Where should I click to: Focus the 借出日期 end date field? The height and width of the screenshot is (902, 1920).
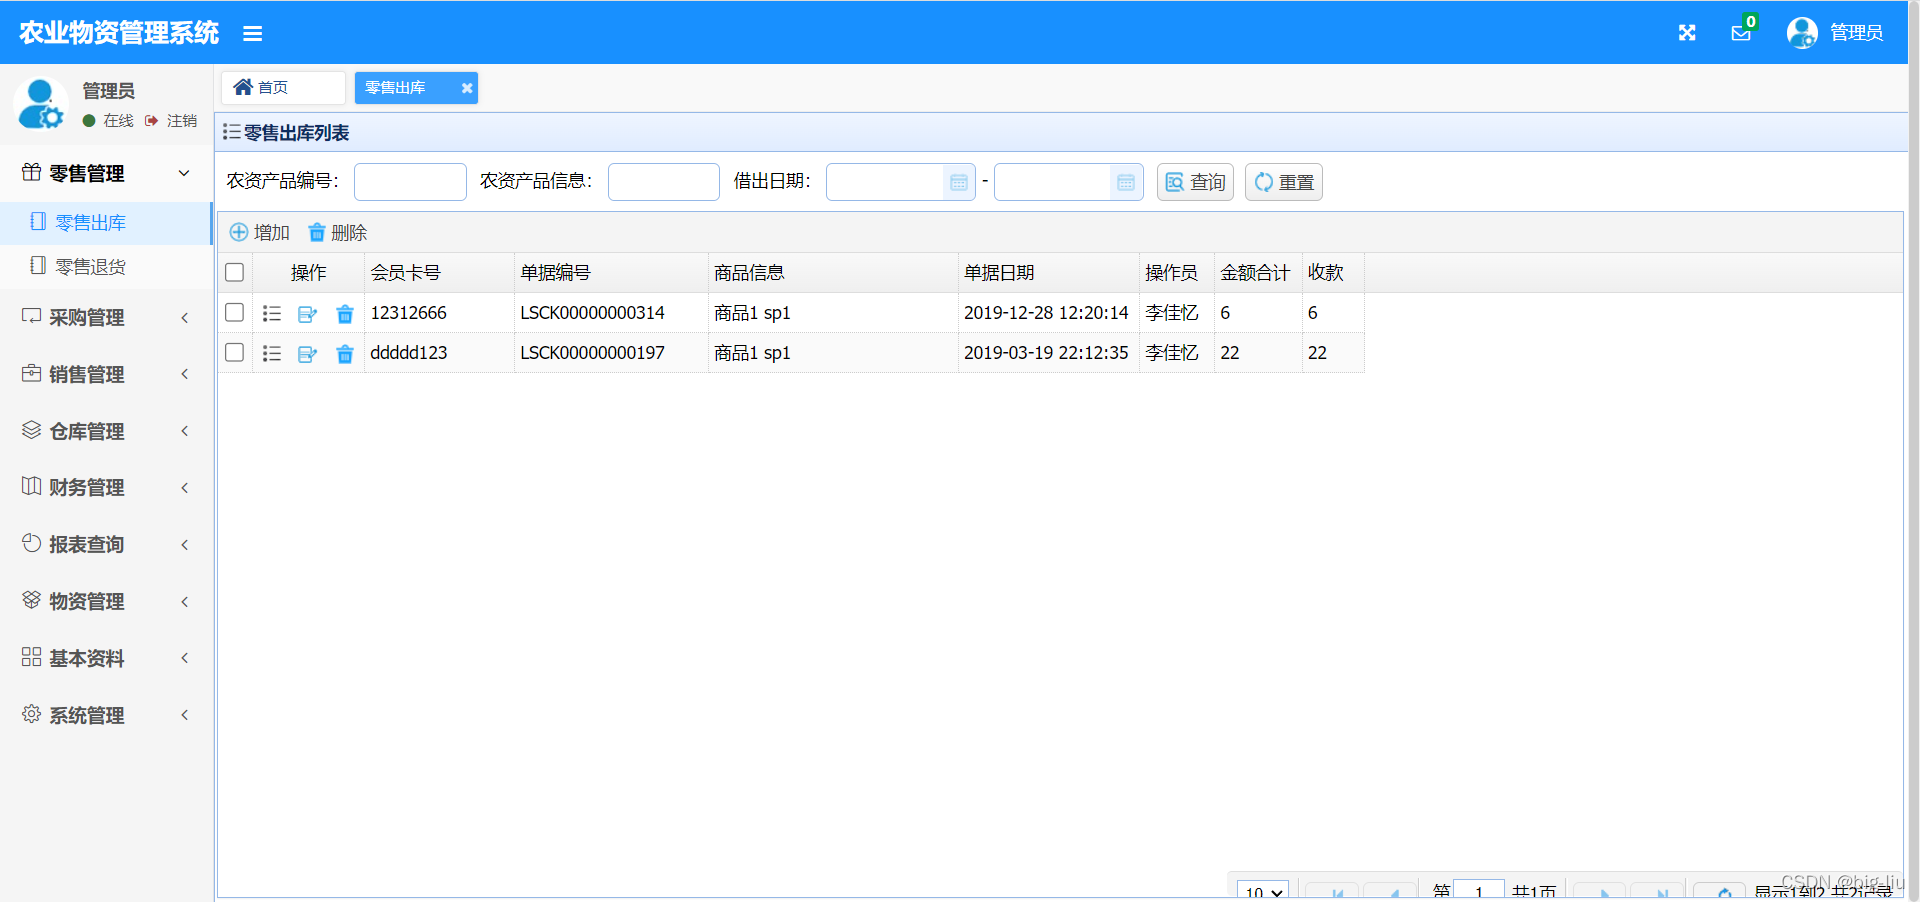coord(1053,182)
